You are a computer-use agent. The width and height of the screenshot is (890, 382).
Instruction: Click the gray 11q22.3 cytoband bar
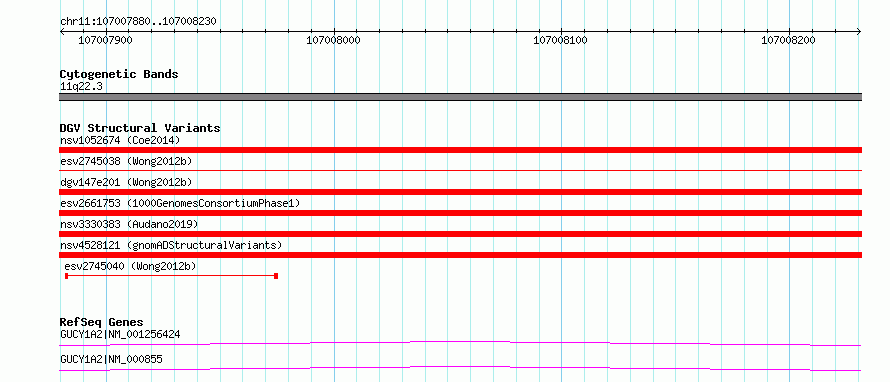(x=460, y=97)
